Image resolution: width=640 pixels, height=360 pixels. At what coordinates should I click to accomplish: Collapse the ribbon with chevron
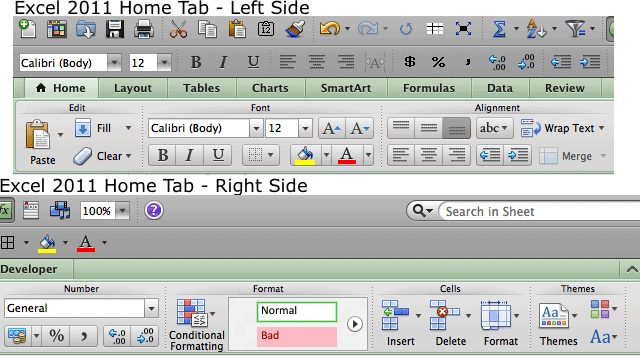[631, 269]
